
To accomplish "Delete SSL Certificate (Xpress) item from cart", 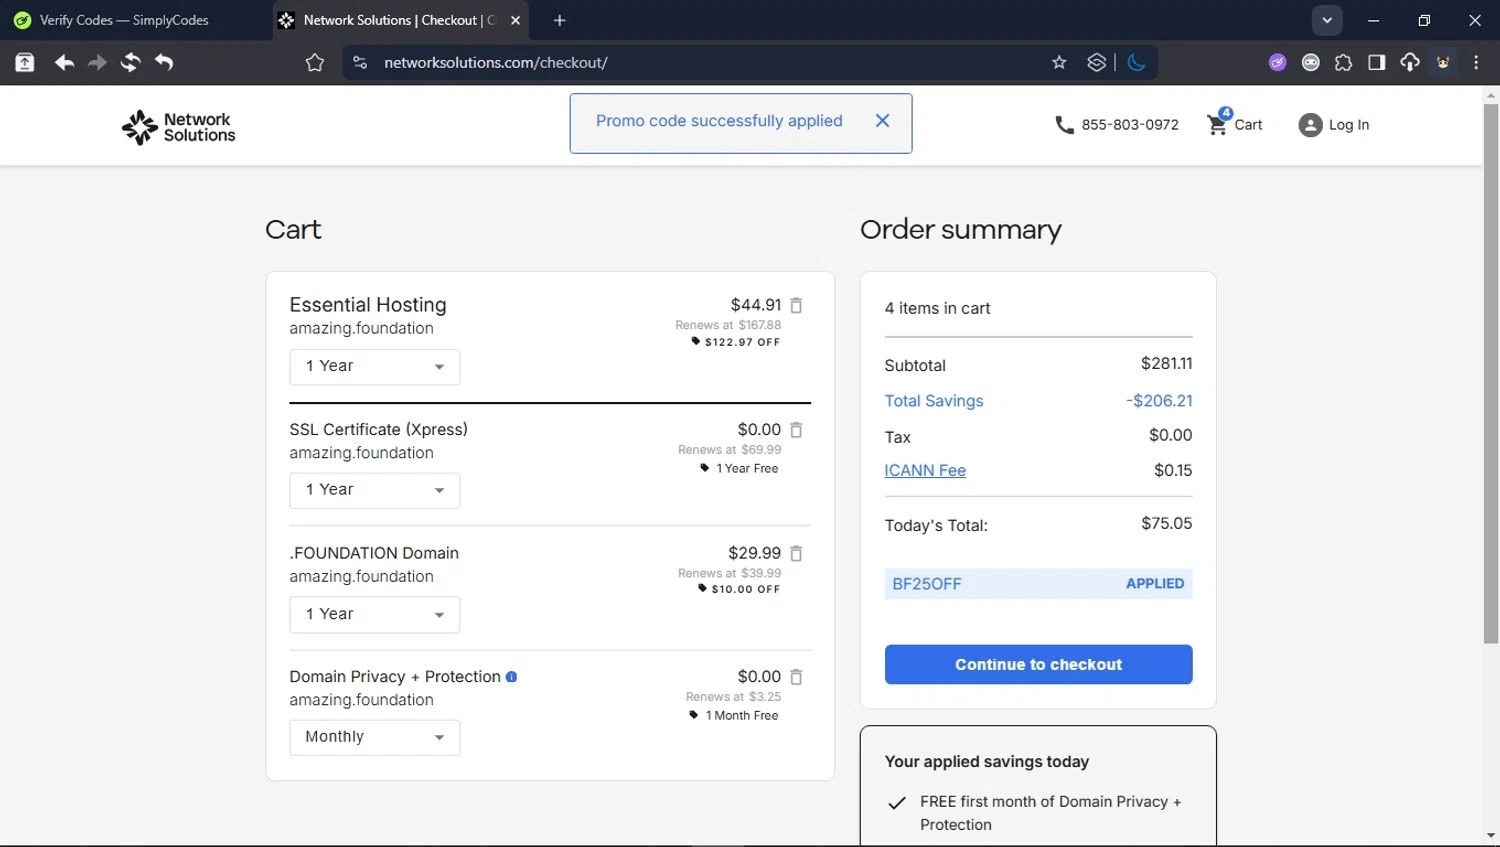I will [796, 430].
